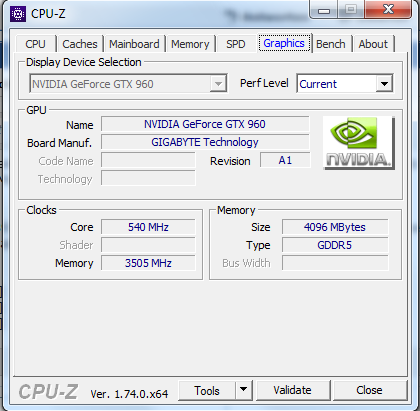
Task: Open the SPD tab
Action: coord(236,44)
